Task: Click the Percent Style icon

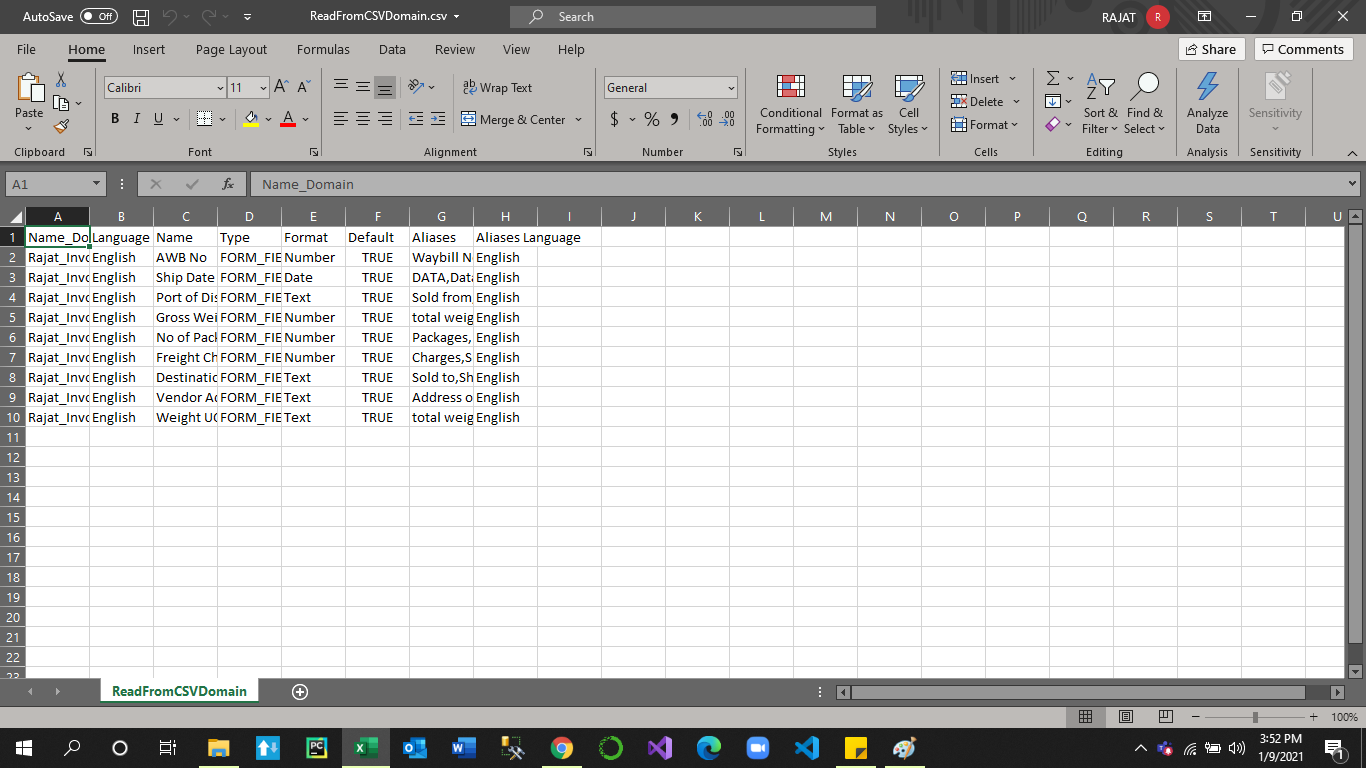Action: tap(652, 119)
